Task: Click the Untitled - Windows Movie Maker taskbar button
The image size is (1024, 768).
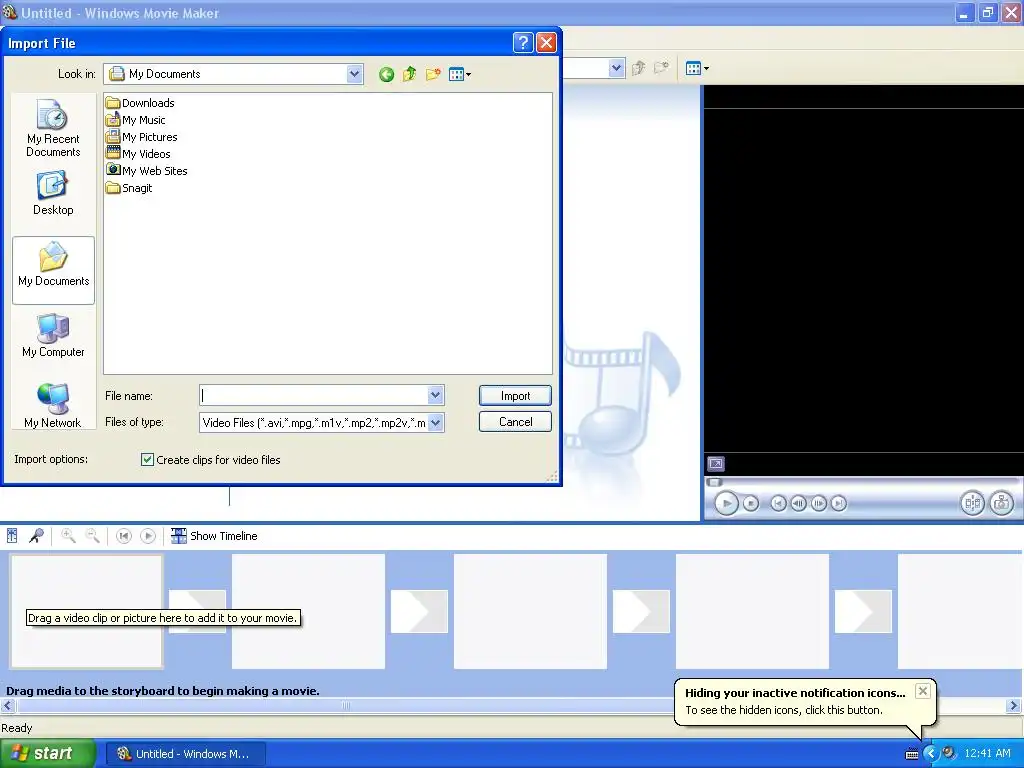Action: tap(185, 754)
